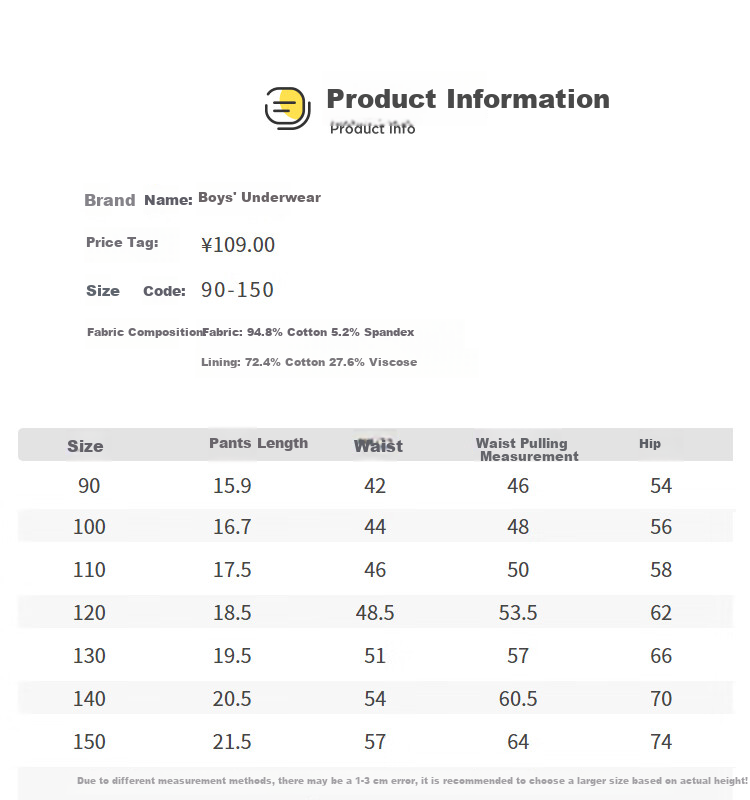Click the fabric cotton spandex composition line
The image size is (750, 800).
tap(308, 332)
